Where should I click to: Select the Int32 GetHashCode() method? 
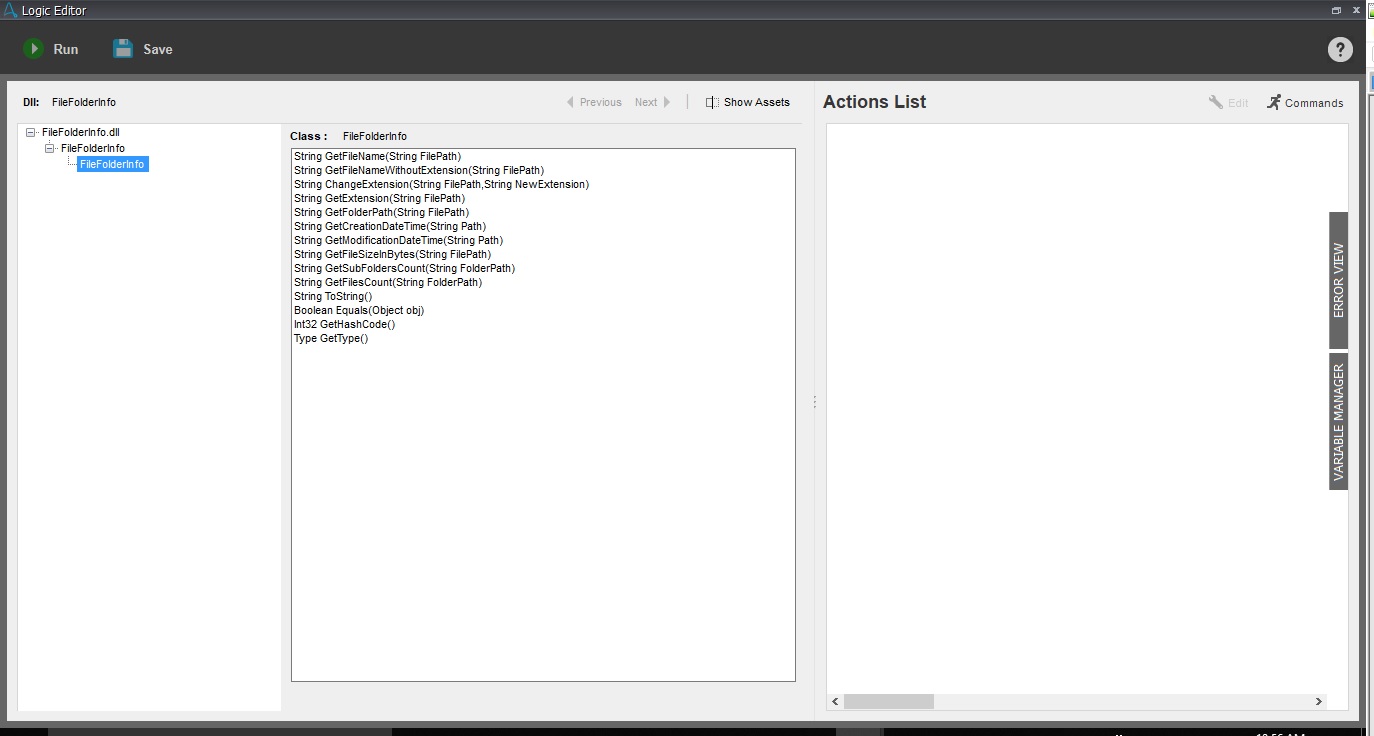[x=344, y=324]
